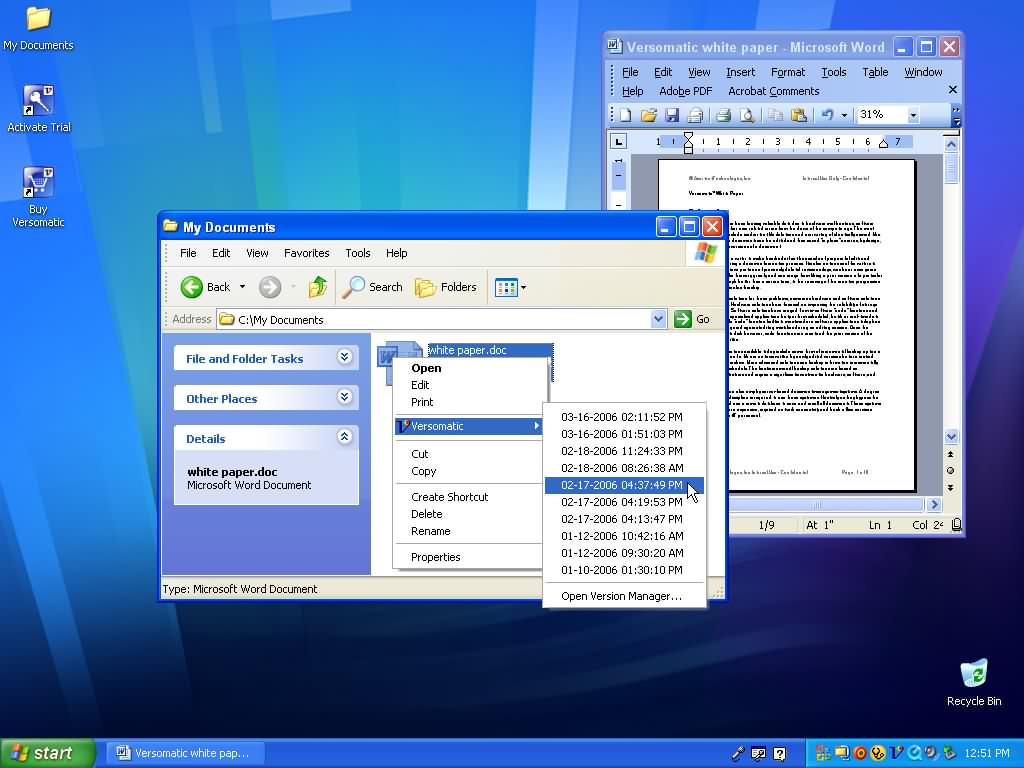Click Word horizontal scrollbar right arrow
Screen dimensions: 1024x768
pos(934,504)
